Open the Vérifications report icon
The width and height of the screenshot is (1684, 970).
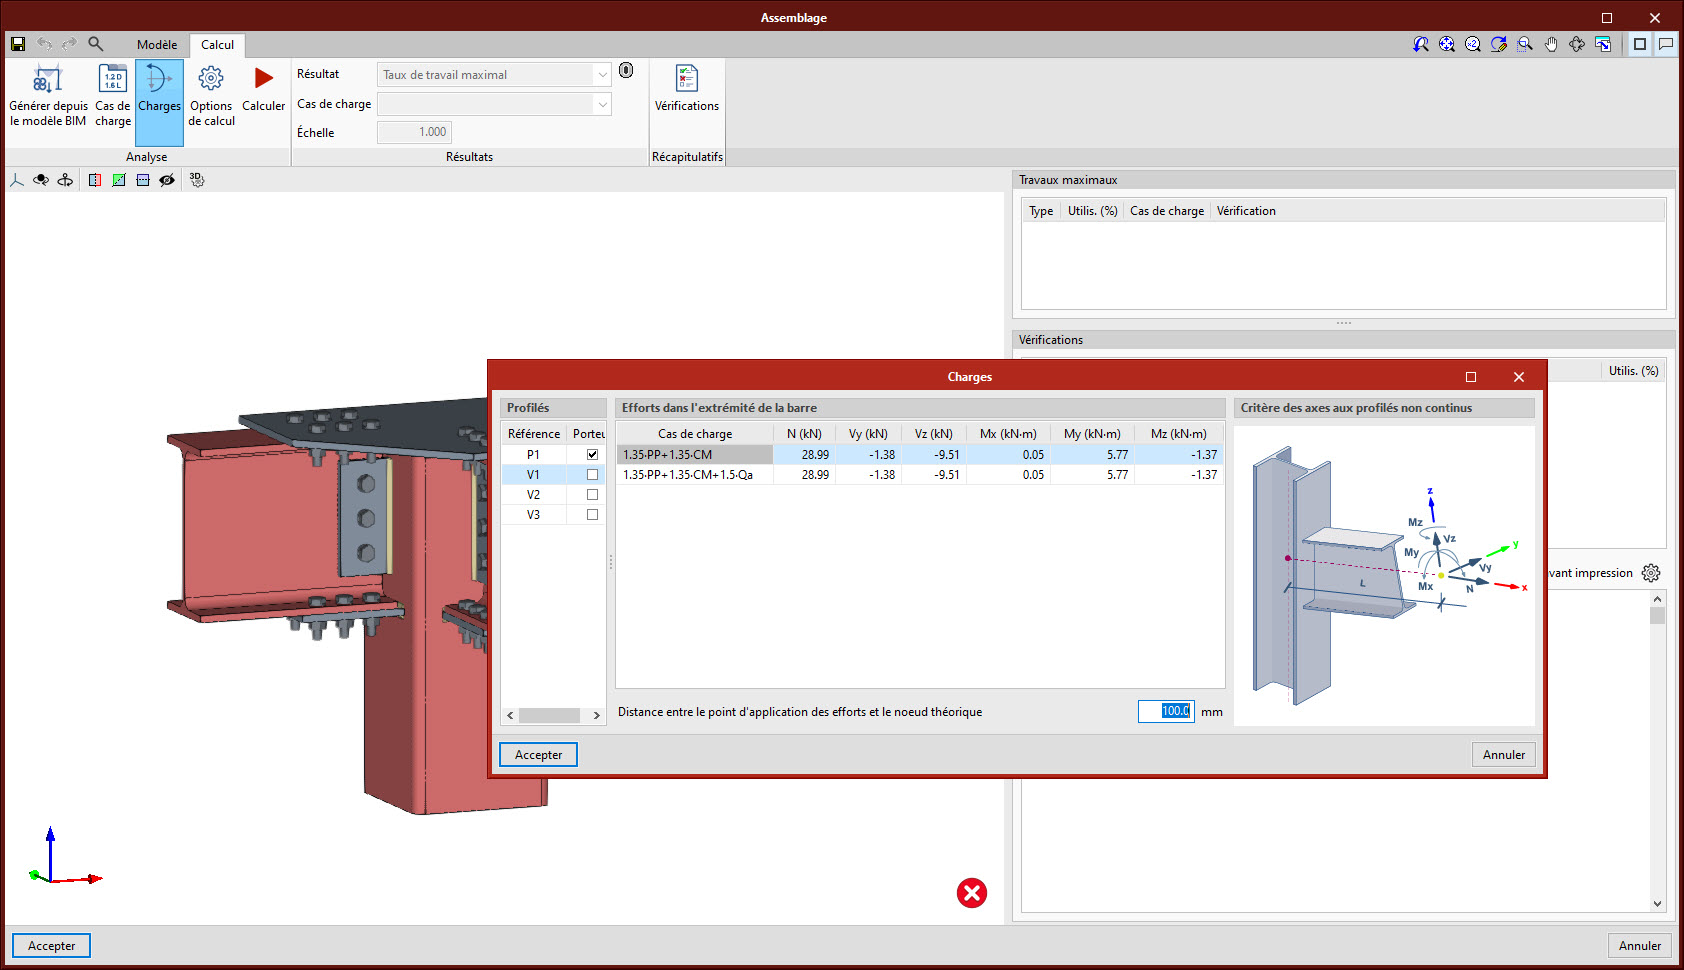[686, 79]
